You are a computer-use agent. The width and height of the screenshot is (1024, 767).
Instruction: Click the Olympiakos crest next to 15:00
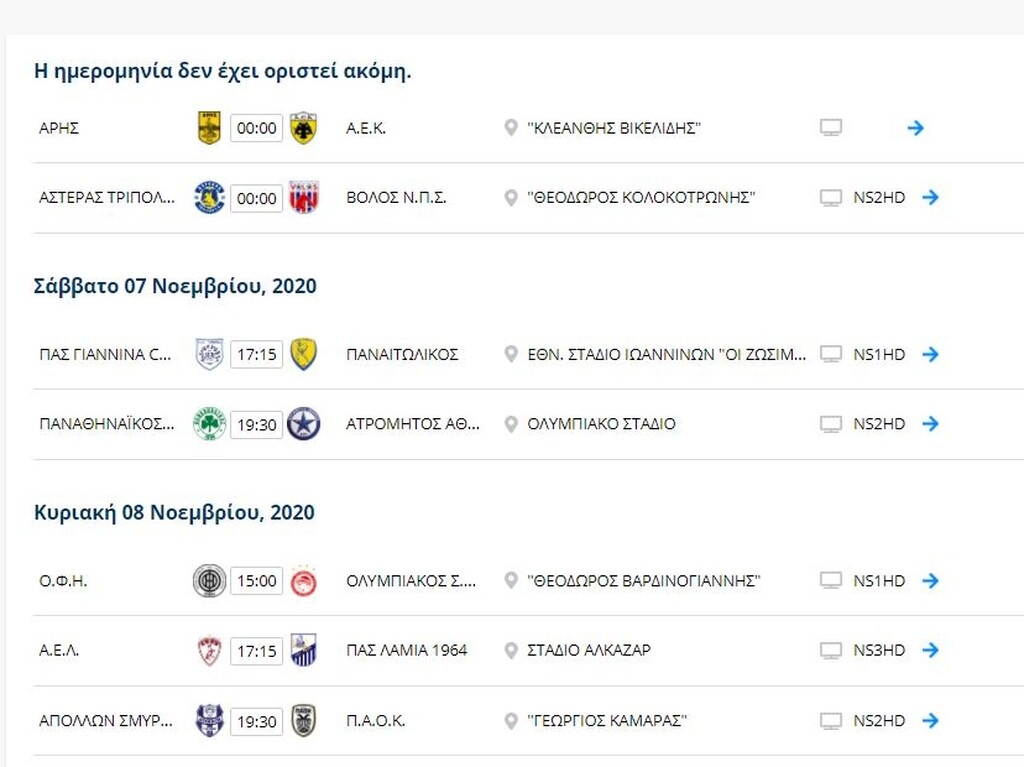303,580
